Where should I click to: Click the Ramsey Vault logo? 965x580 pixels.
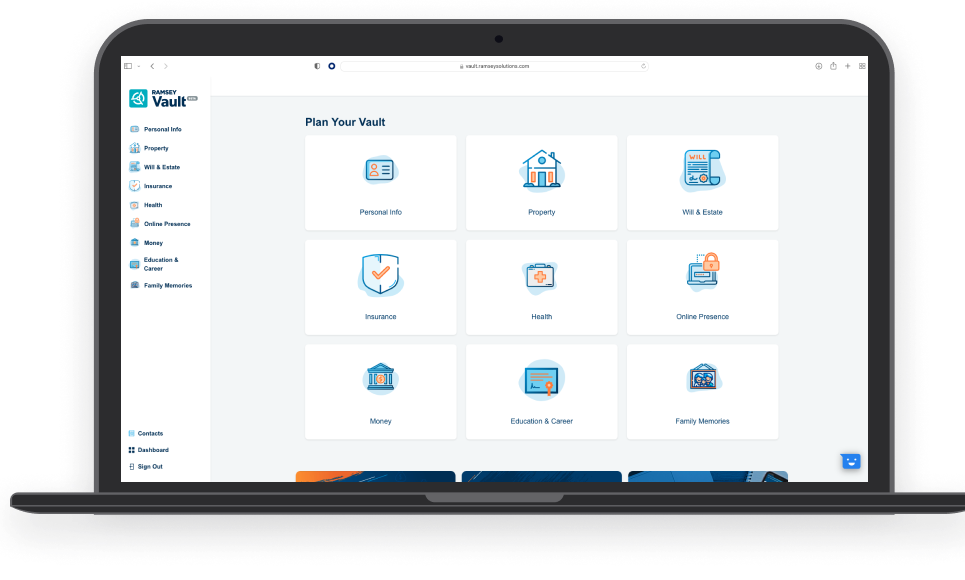click(163, 99)
